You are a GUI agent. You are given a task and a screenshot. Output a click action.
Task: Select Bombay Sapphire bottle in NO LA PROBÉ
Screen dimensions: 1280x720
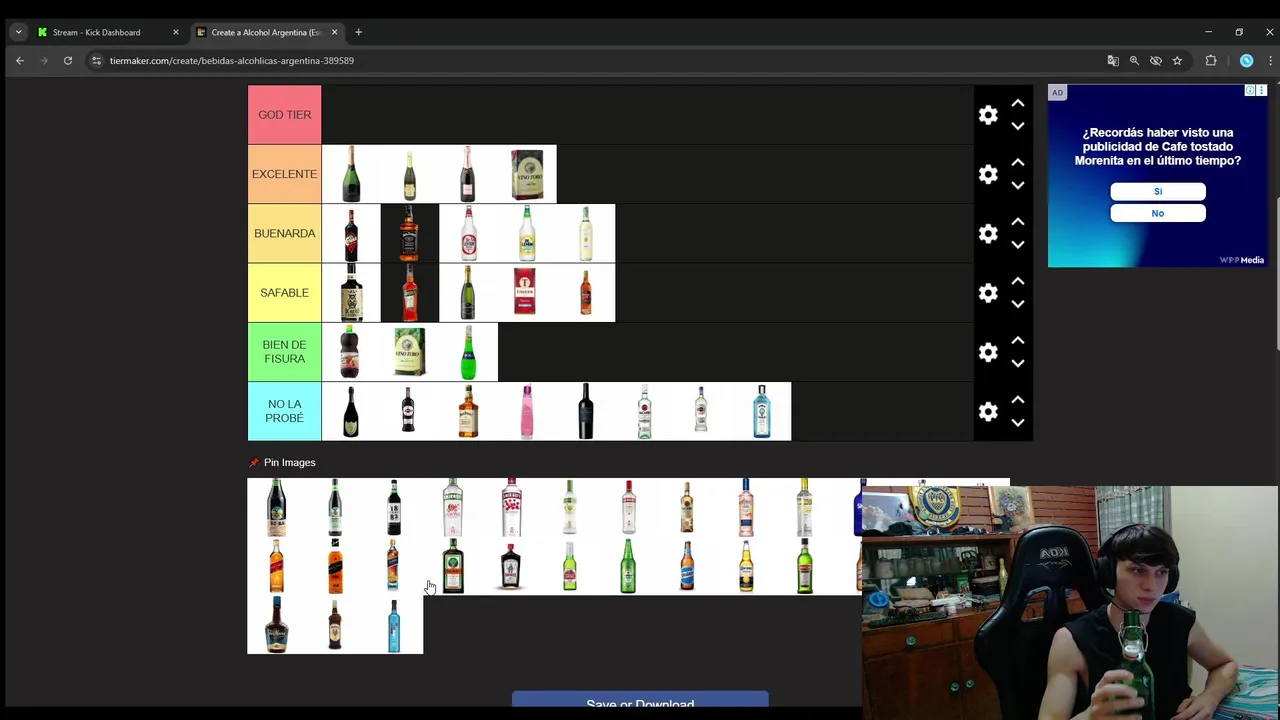[x=762, y=411]
